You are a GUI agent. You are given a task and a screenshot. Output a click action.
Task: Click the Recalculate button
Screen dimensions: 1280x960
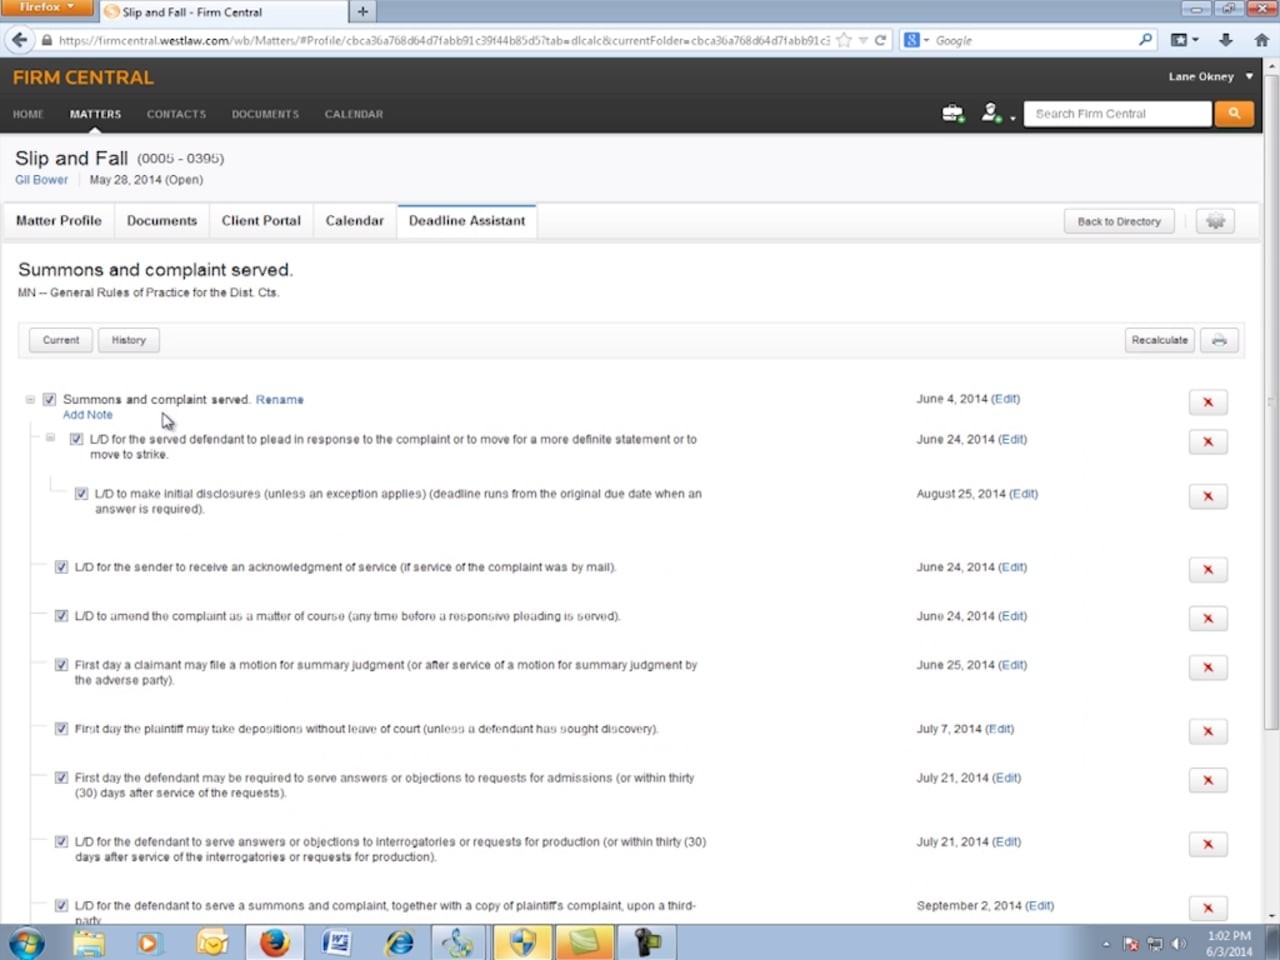point(1159,340)
